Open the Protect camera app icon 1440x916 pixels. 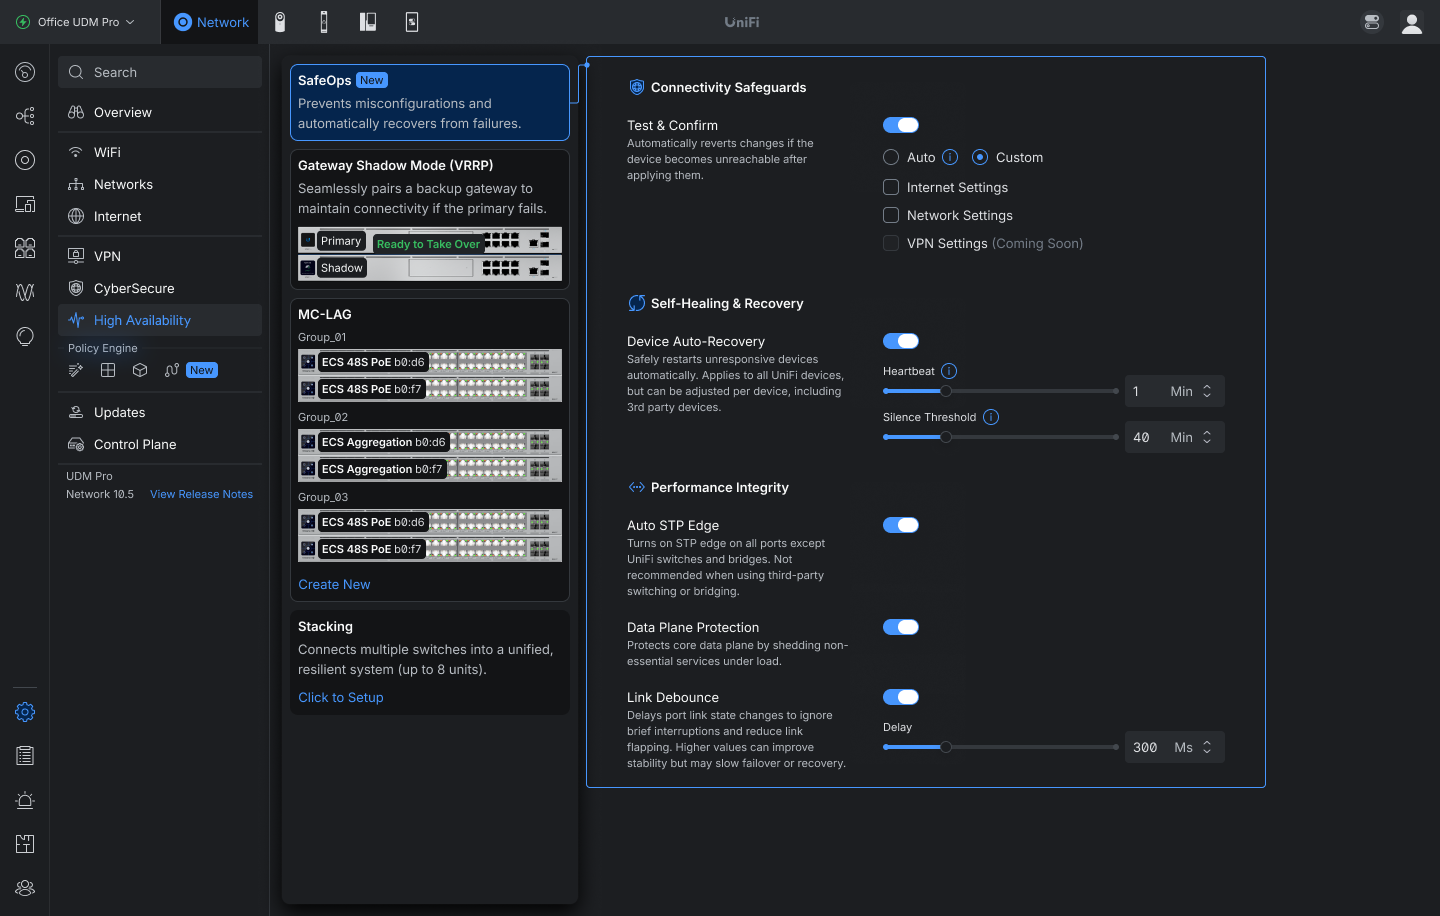(280, 22)
